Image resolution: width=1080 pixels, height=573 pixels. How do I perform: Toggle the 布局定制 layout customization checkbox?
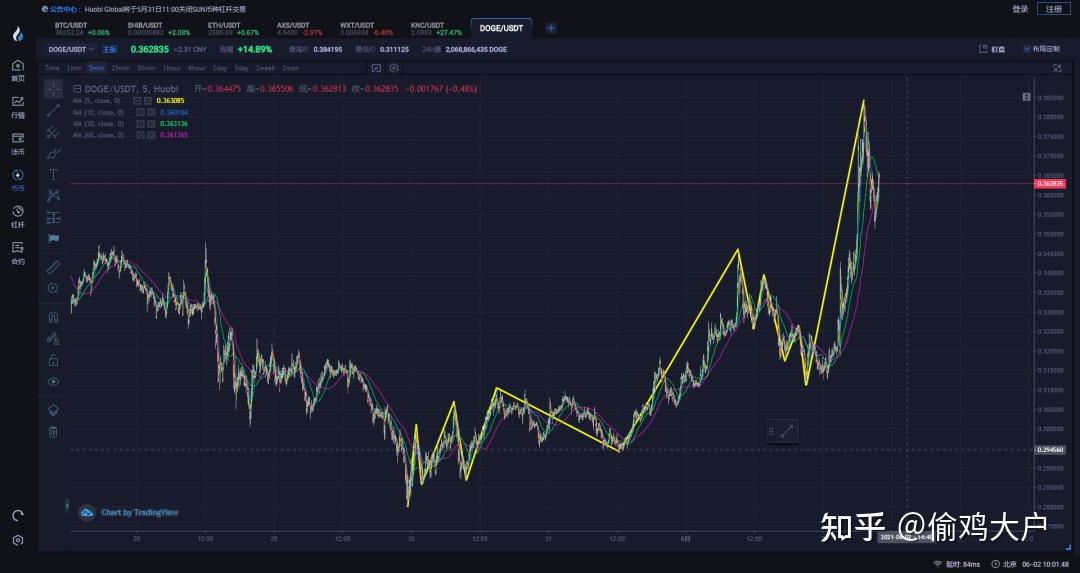pos(1026,50)
